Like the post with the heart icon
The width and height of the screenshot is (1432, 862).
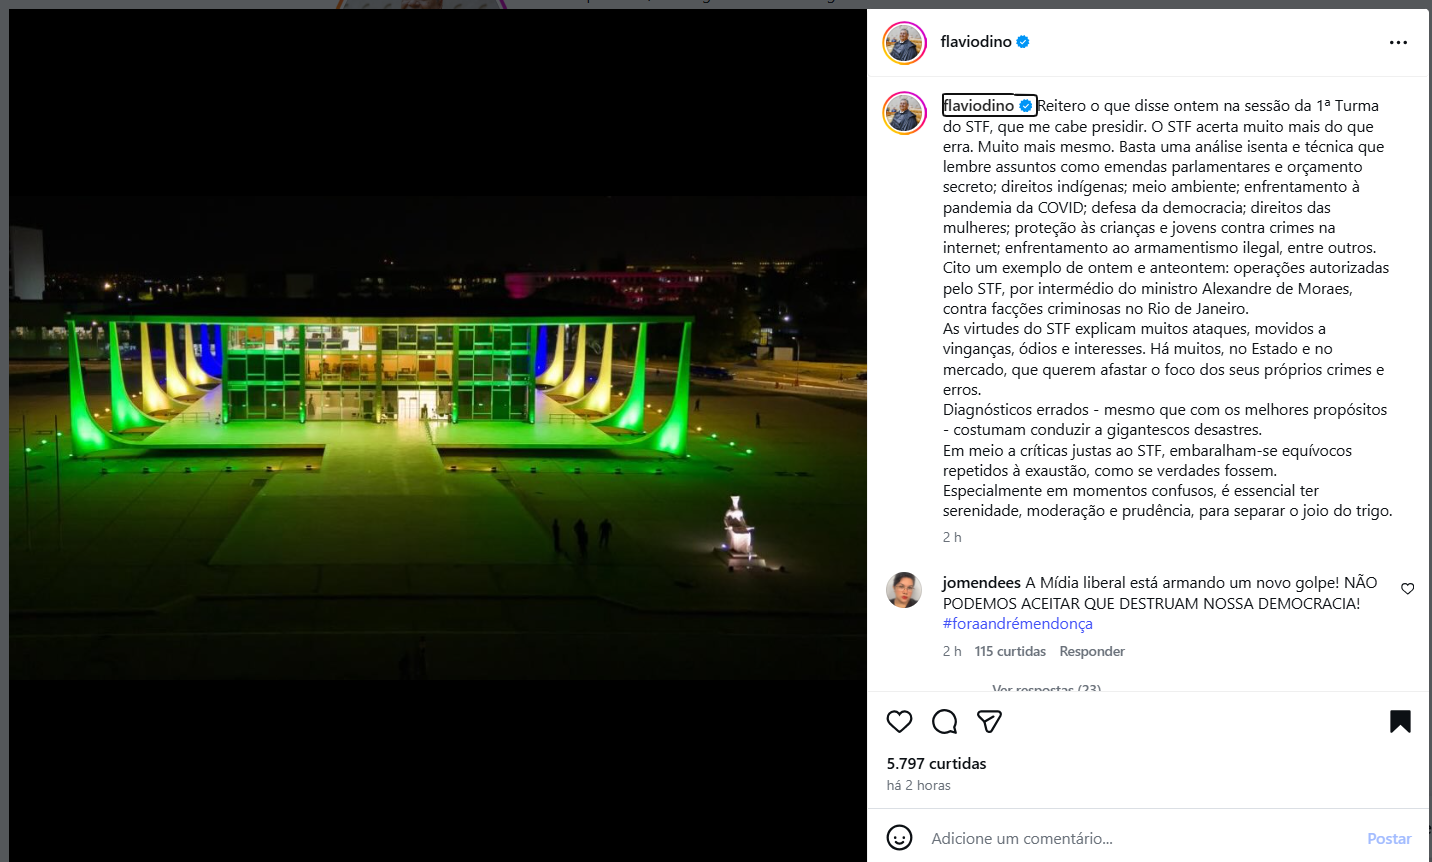click(x=899, y=721)
